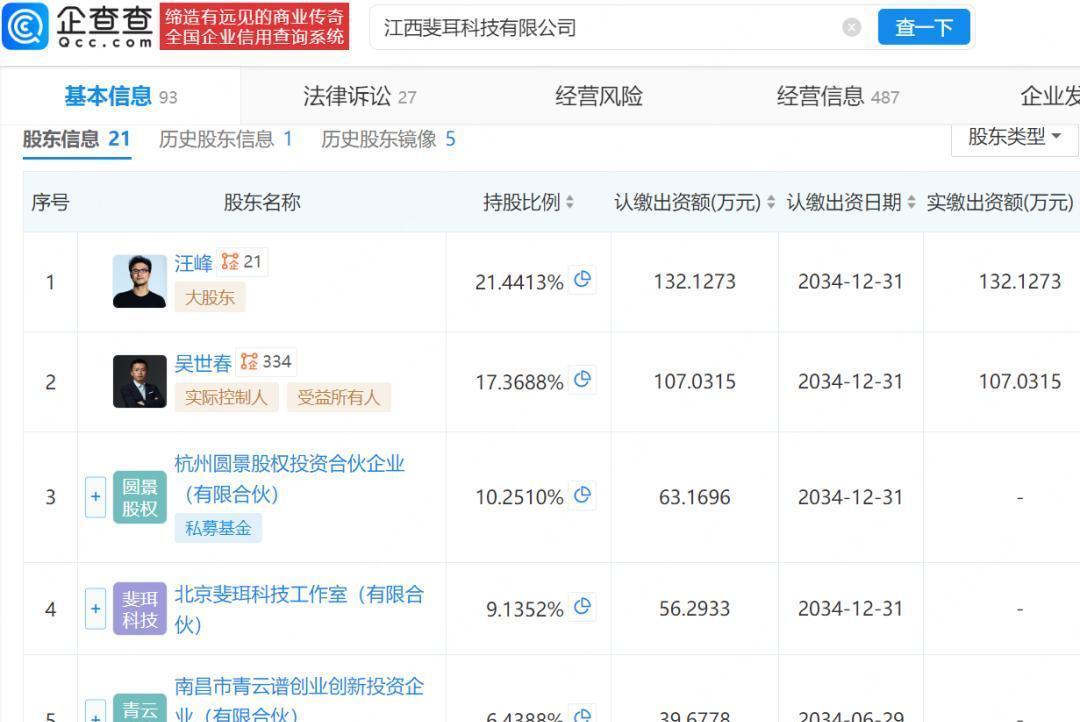Open the 股东类型 dropdown
Viewport: 1080px width, 722px height.
point(1014,137)
